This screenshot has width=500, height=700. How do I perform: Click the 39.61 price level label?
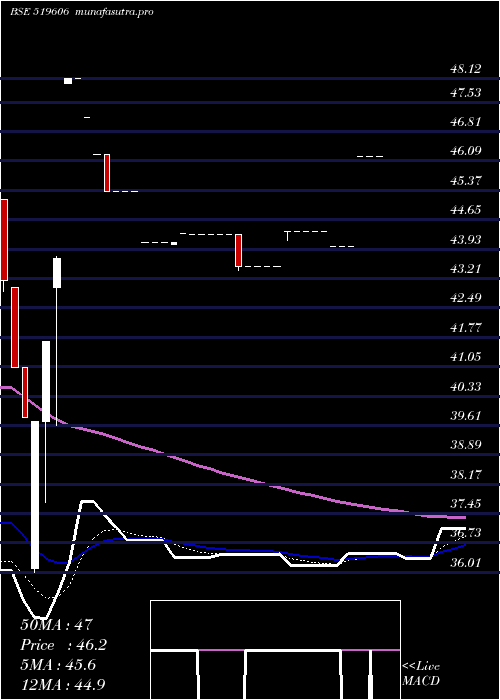(466, 416)
